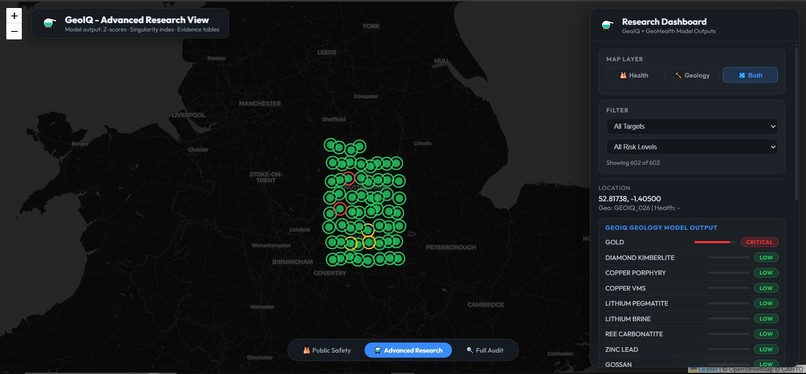
Task: Switch to the Public Safety view
Action: click(327, 350)
